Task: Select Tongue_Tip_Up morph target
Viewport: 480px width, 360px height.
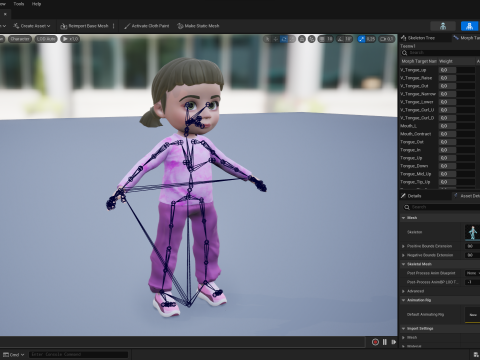Action: coord(415,182)
